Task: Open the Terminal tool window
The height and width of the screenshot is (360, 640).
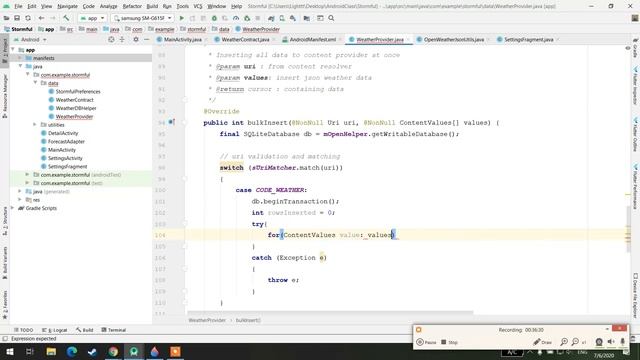Action: (x=113, y=330)
